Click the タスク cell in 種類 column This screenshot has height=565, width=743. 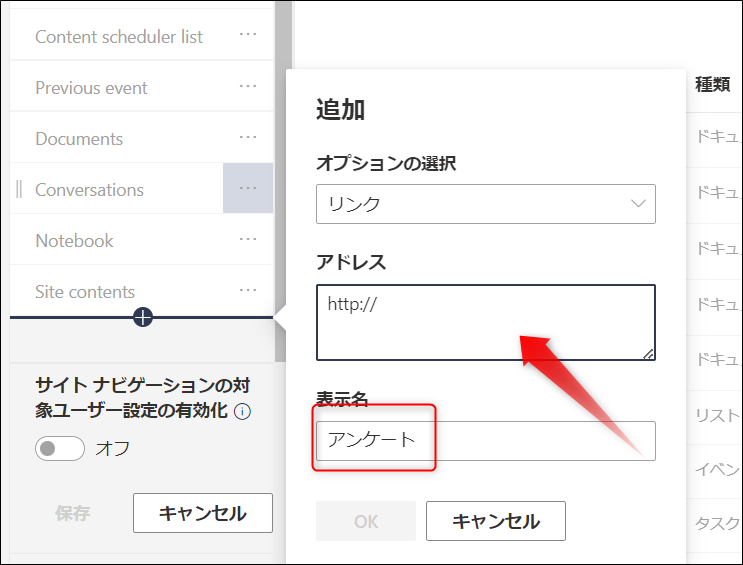(717, 523)
